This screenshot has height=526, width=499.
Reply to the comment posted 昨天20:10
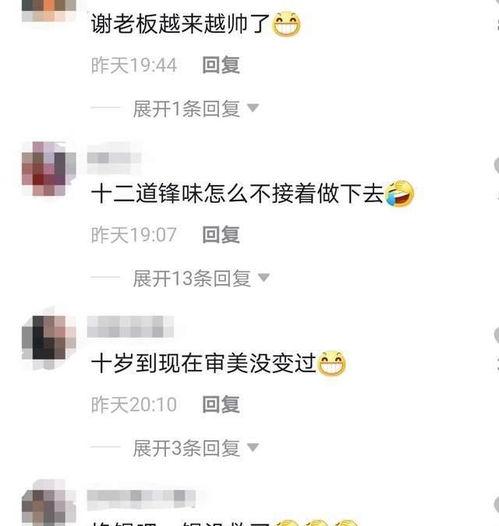(221, 404)
